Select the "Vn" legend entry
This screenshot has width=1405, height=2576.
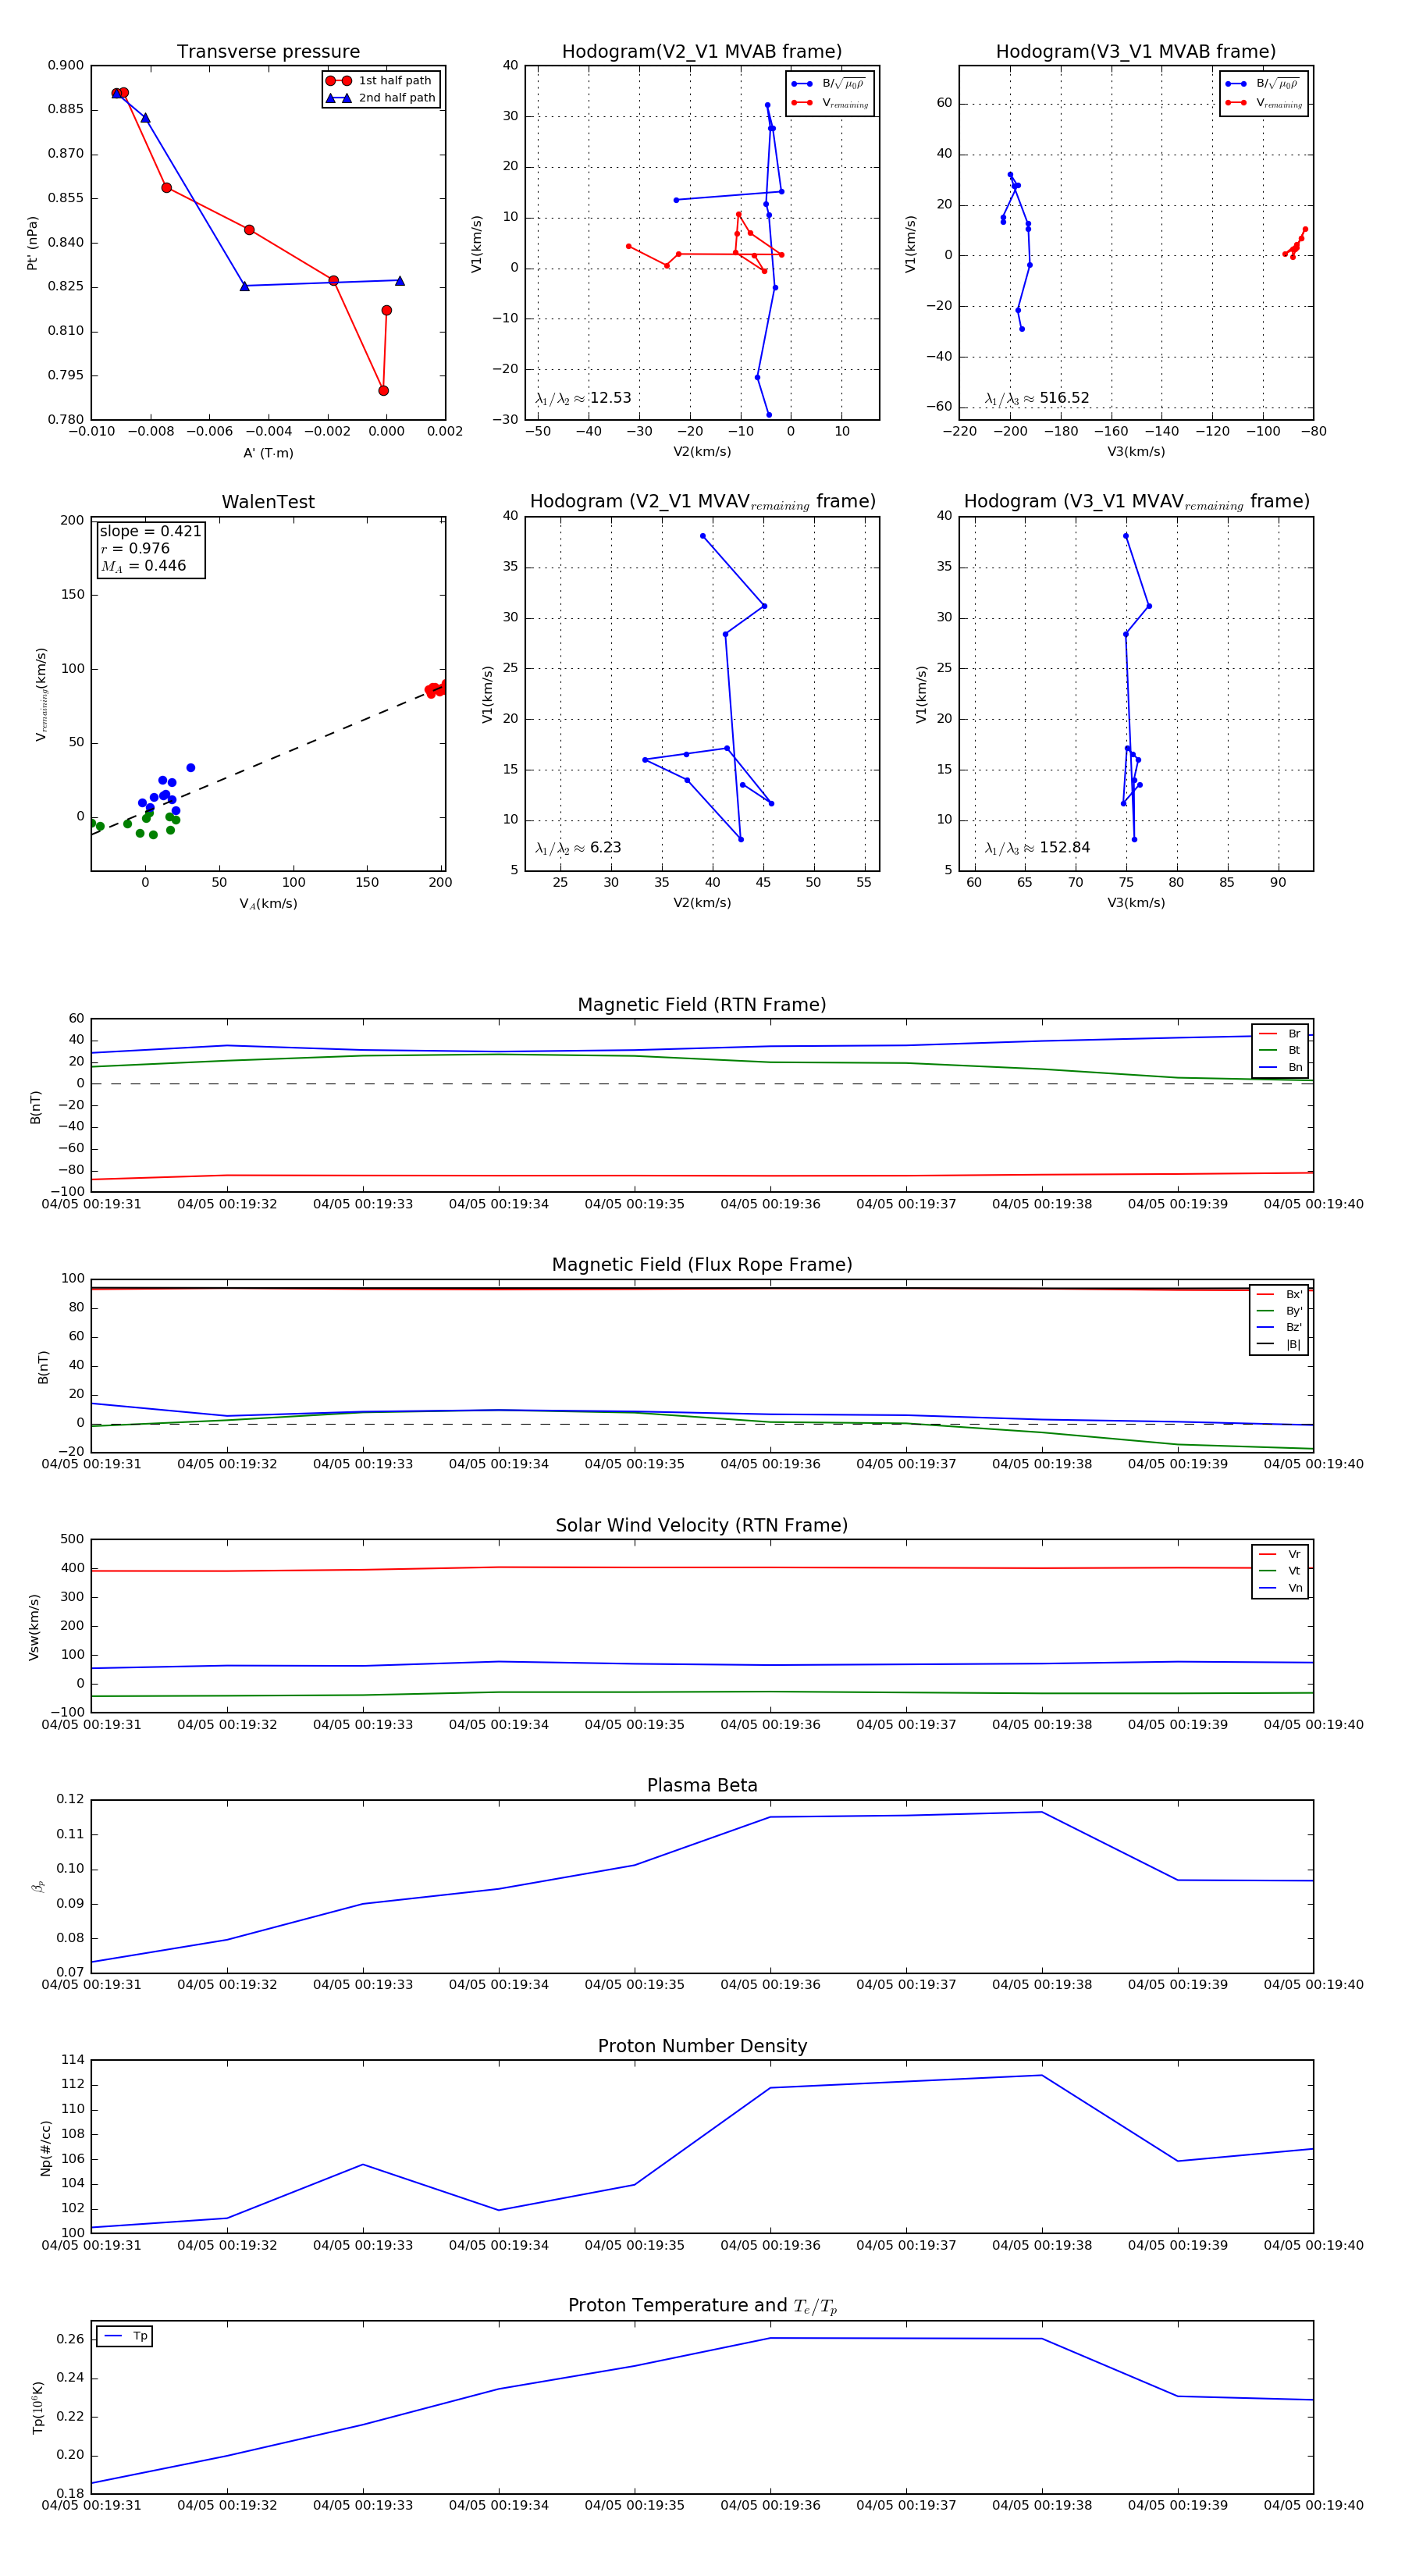tap(1280, 1588)
